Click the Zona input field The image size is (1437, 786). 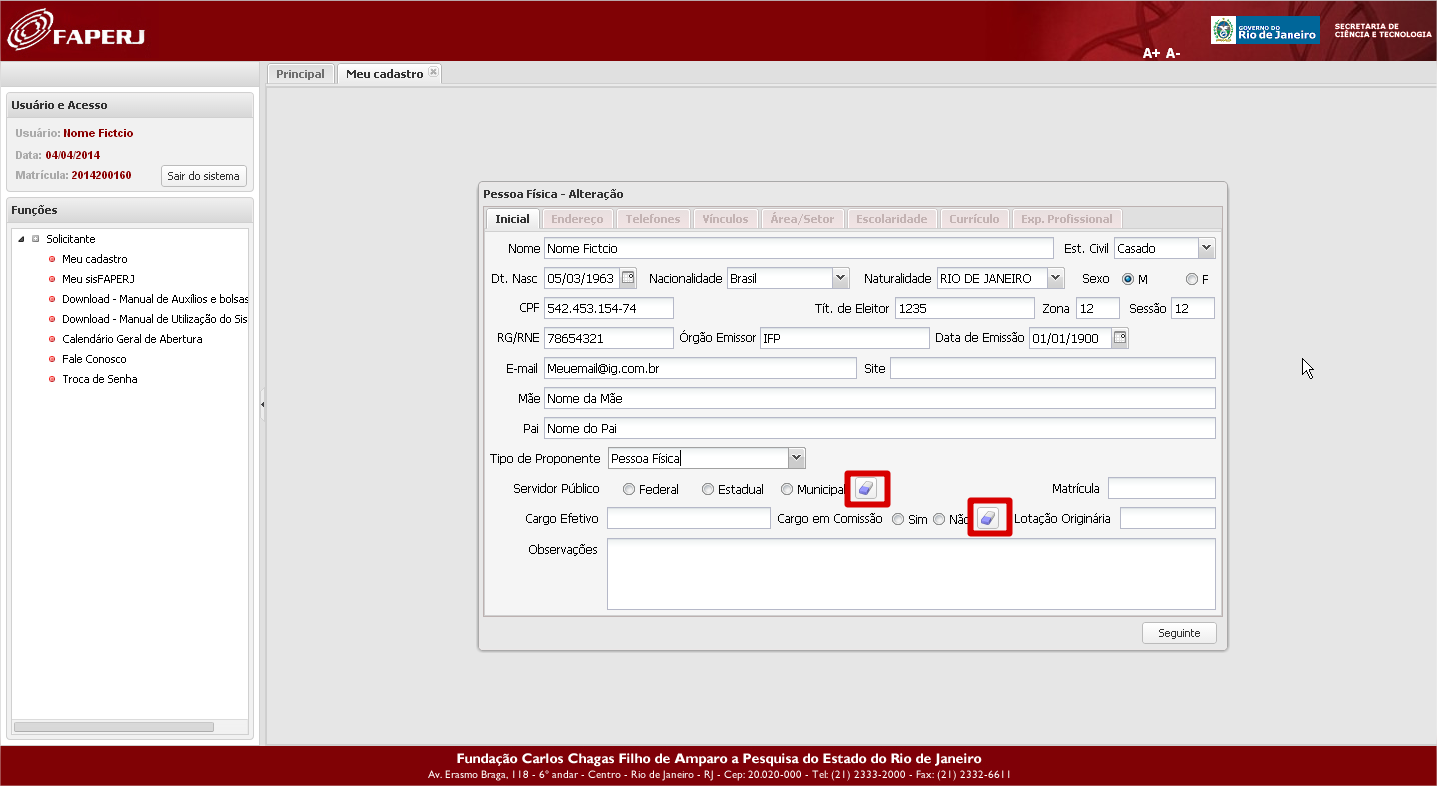(1097, 308)
